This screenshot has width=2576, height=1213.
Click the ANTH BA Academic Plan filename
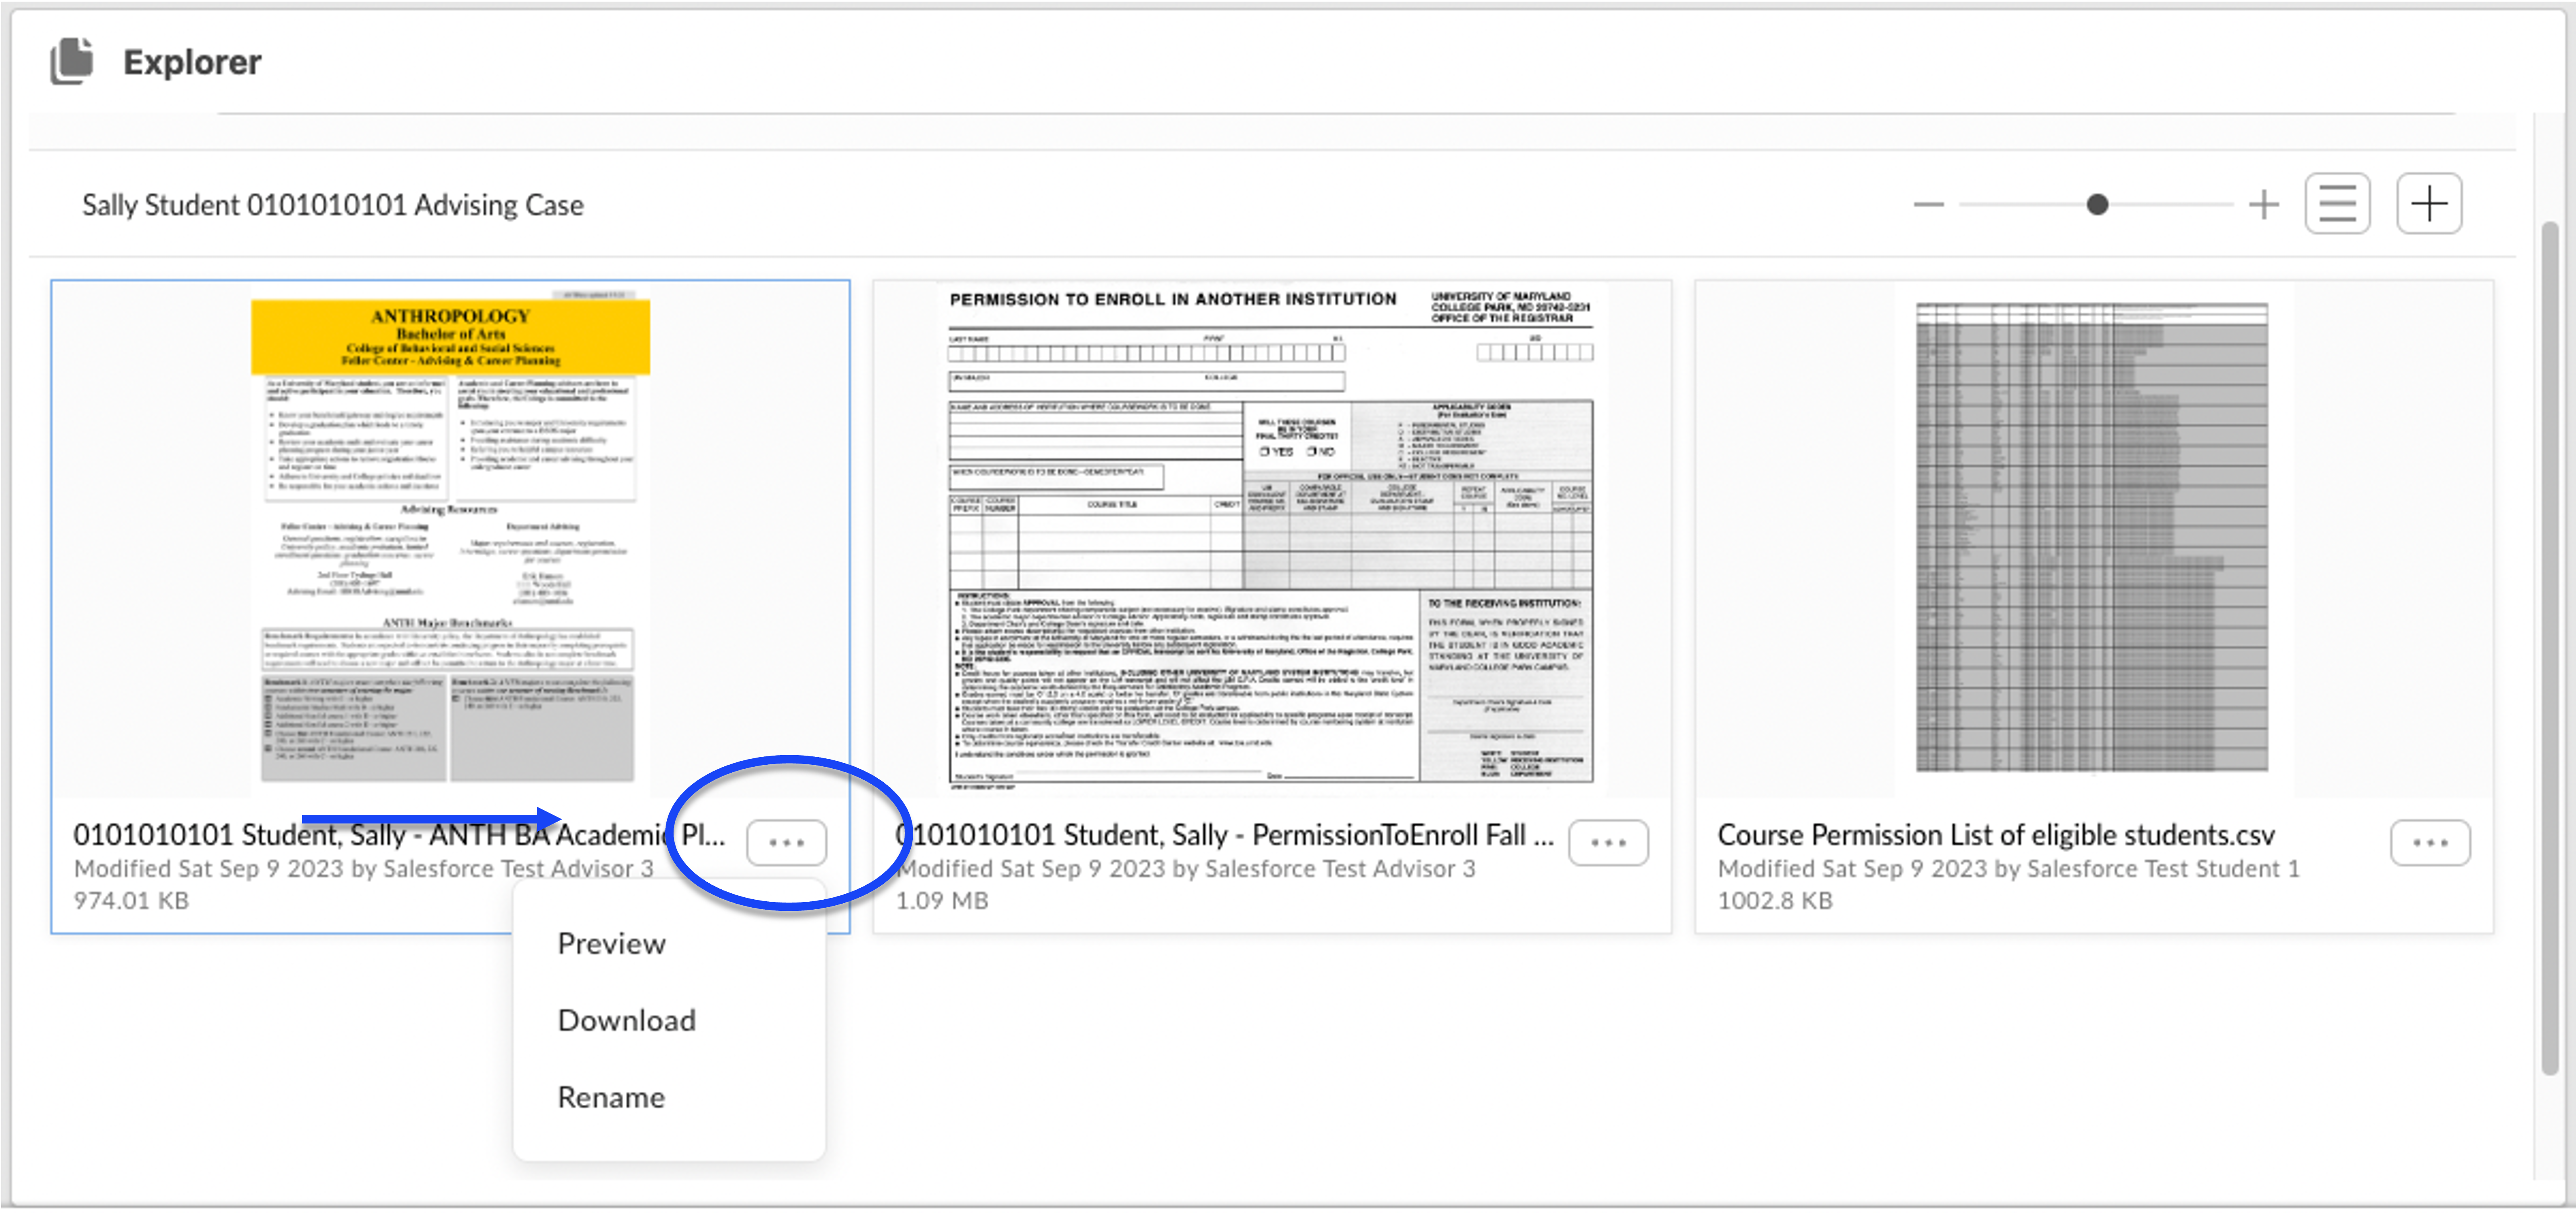click(398, 835)
